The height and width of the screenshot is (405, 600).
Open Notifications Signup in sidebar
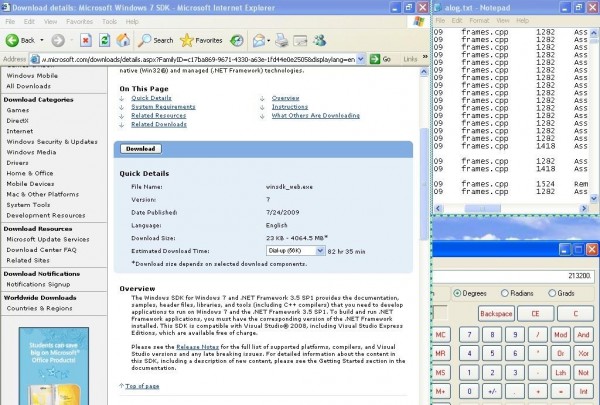pyautogui.click(x=38, y=284)
